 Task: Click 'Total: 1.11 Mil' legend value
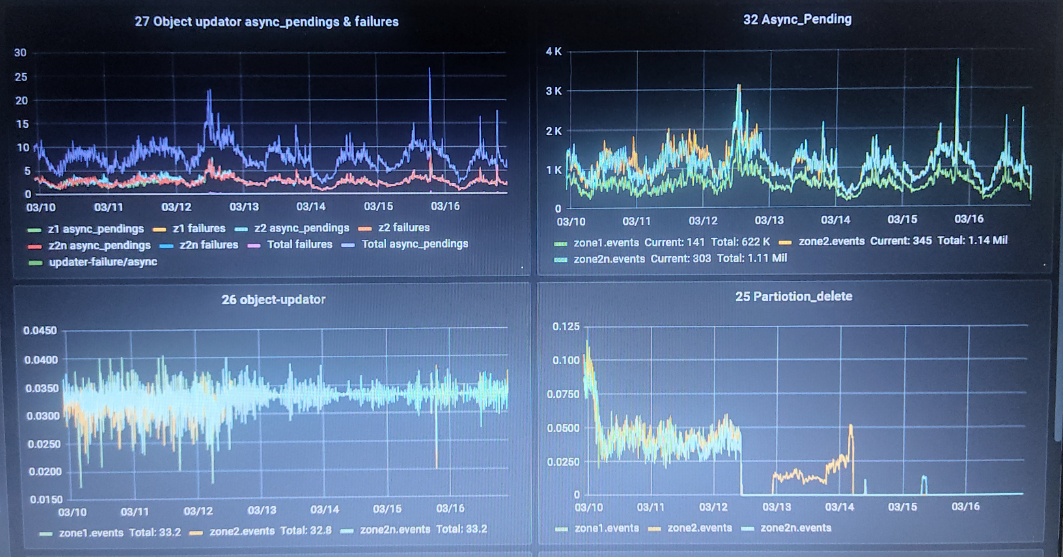coord(753,258)
